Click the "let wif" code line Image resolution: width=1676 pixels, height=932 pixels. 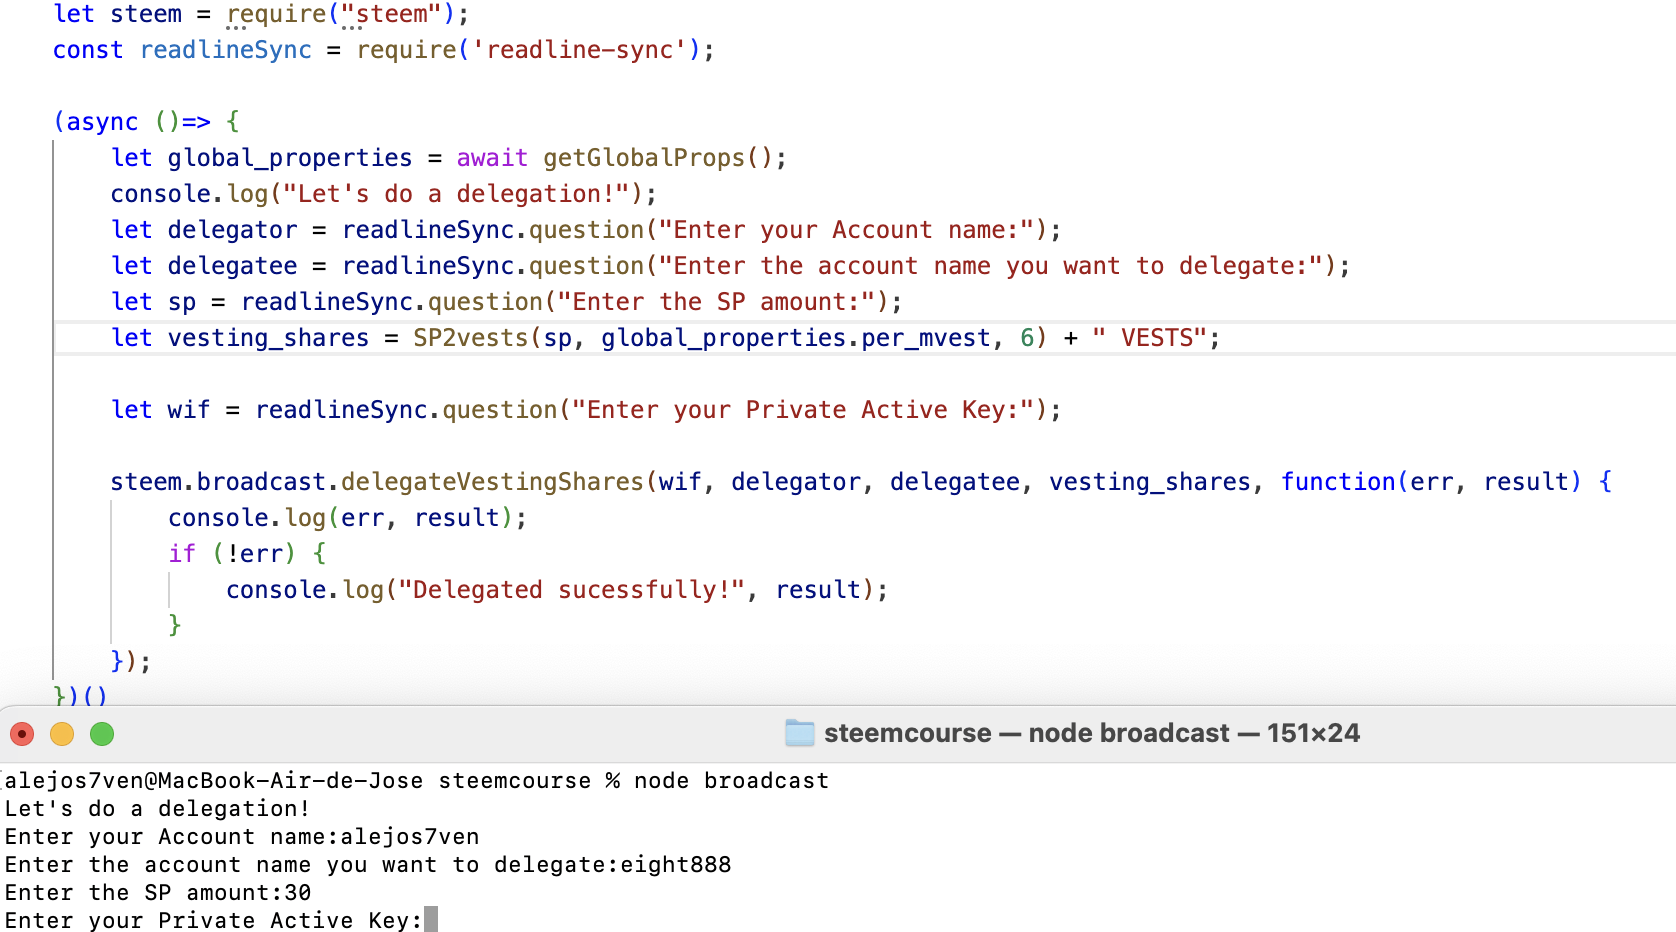586,410
